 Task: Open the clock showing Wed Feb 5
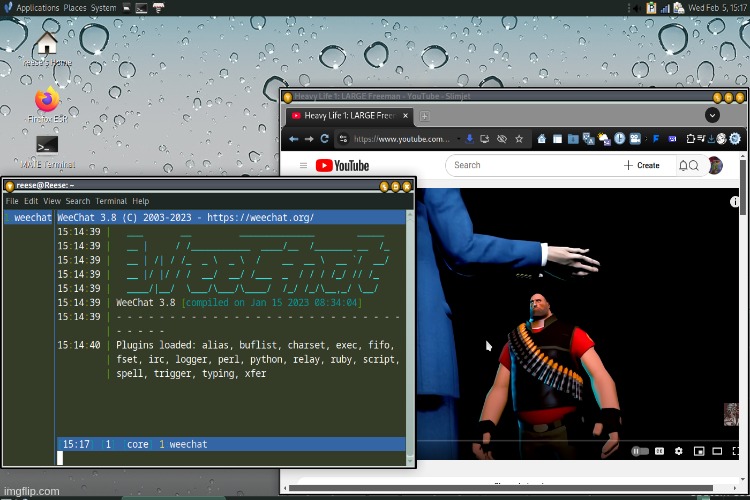pyautogui.click(x=717, y=8)
